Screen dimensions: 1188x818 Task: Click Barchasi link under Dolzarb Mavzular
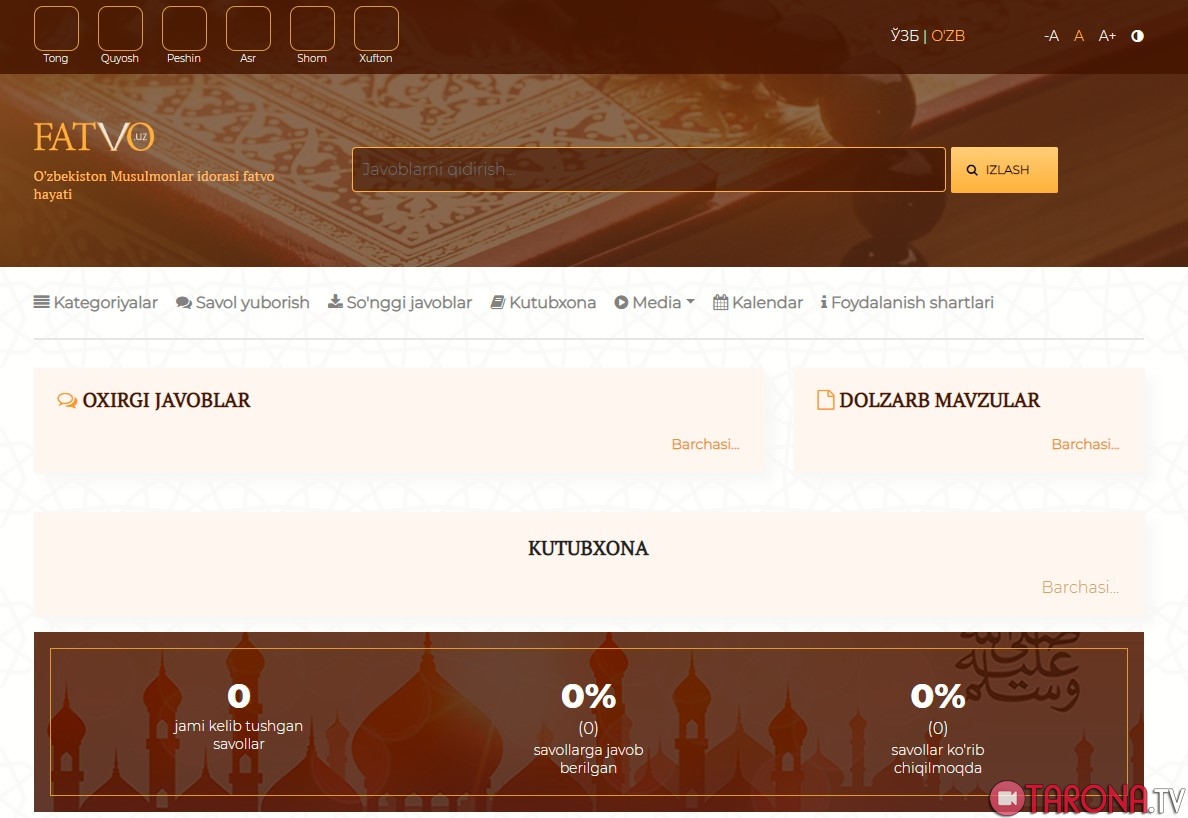click(1085, 444)
